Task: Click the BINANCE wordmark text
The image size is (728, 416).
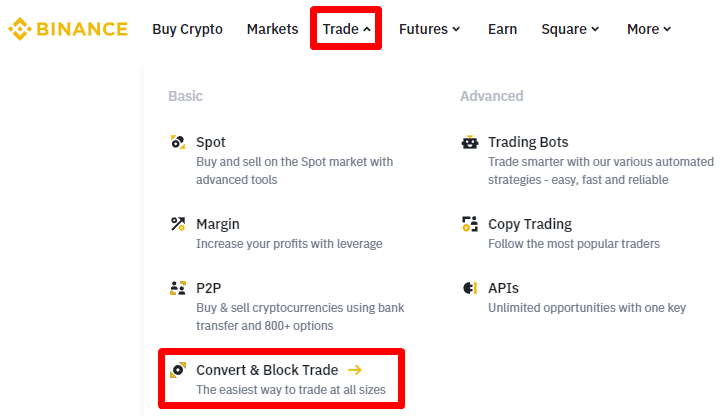Action: [82, 29]
